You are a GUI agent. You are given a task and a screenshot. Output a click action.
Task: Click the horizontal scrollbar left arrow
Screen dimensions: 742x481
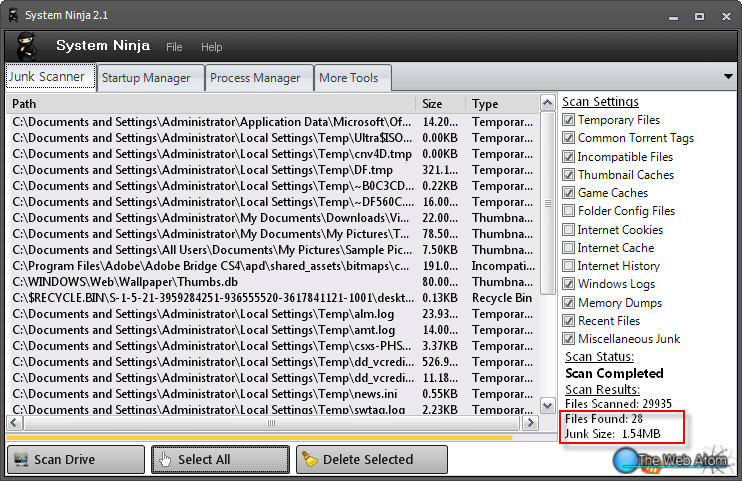14,422
